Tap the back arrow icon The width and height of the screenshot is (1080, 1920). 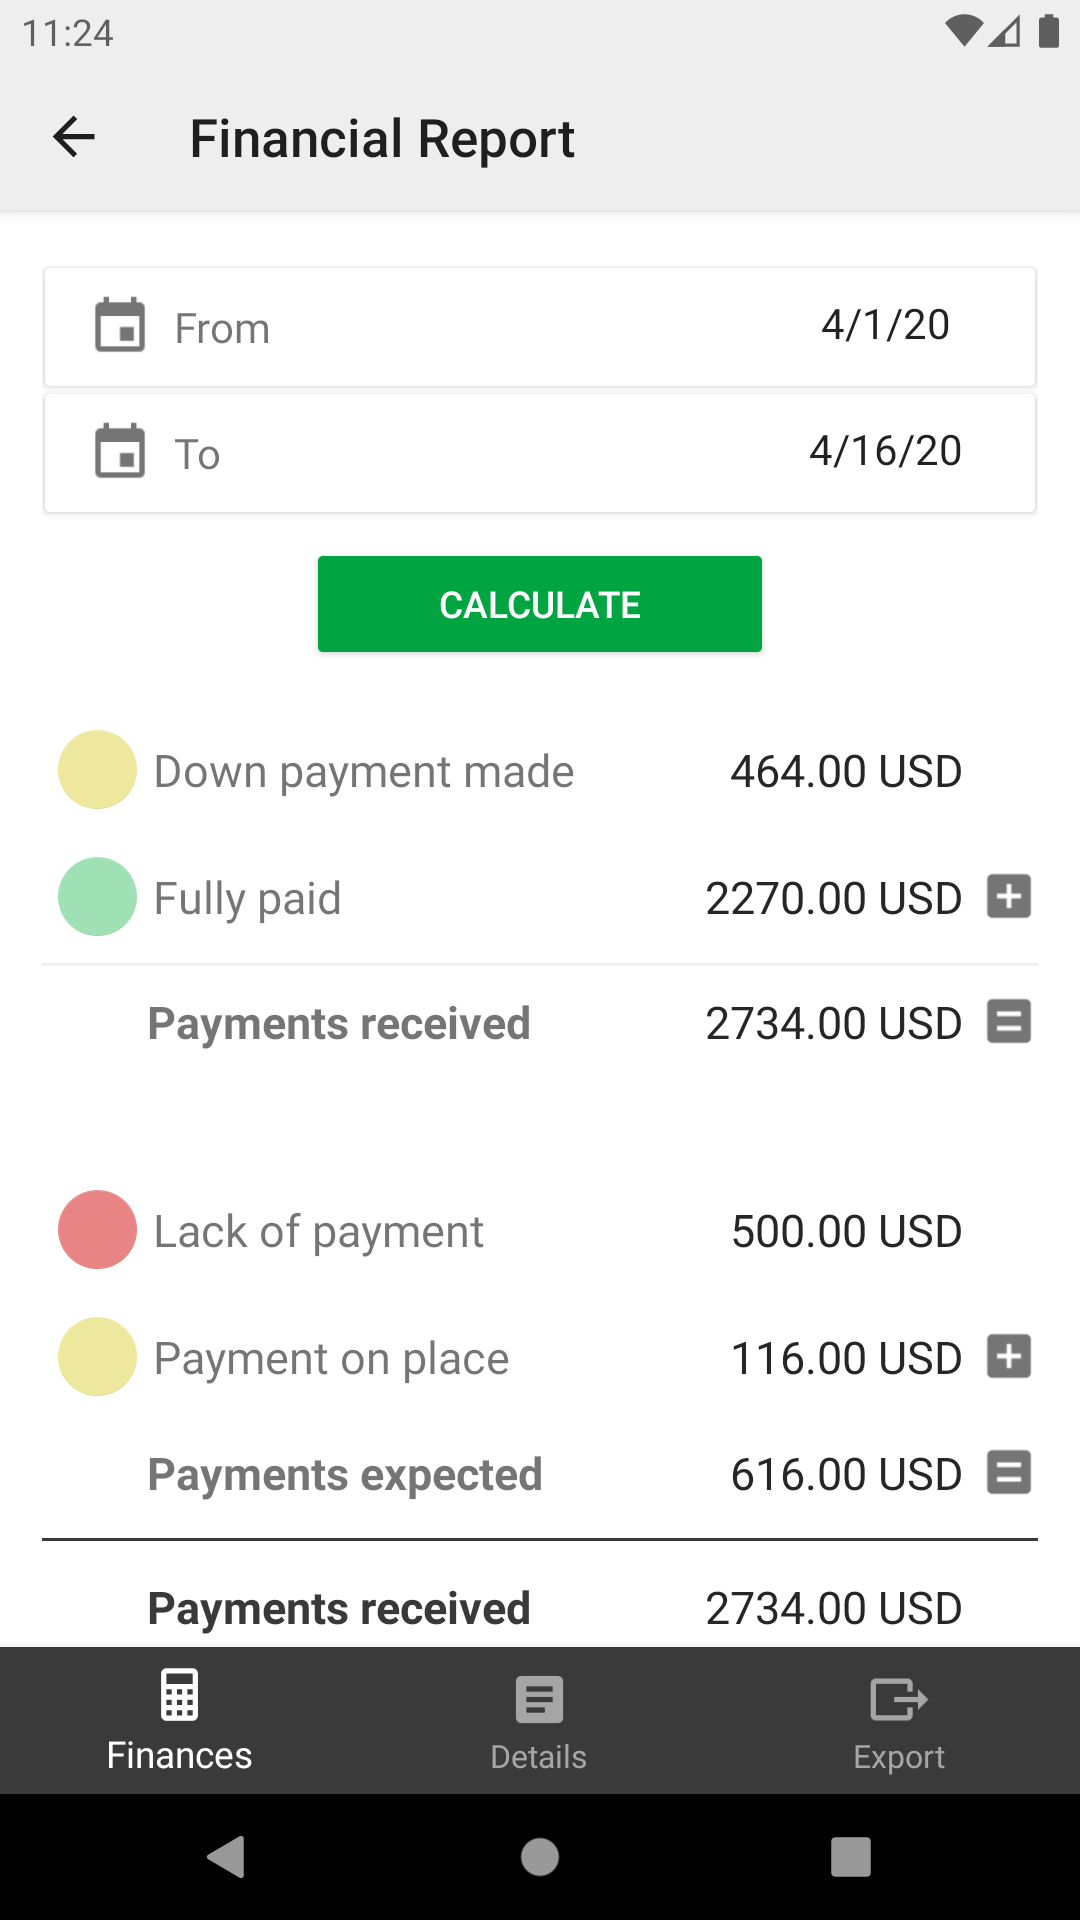[74, 137]
